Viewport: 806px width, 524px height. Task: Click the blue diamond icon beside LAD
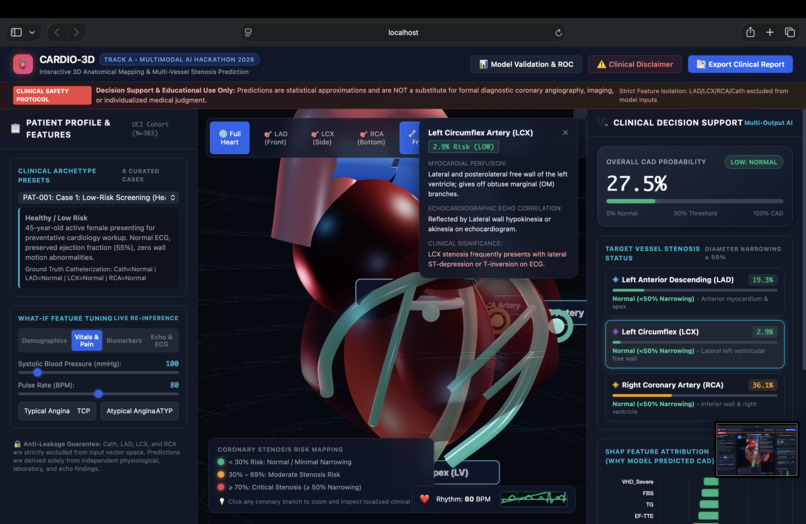click(615, 280)
